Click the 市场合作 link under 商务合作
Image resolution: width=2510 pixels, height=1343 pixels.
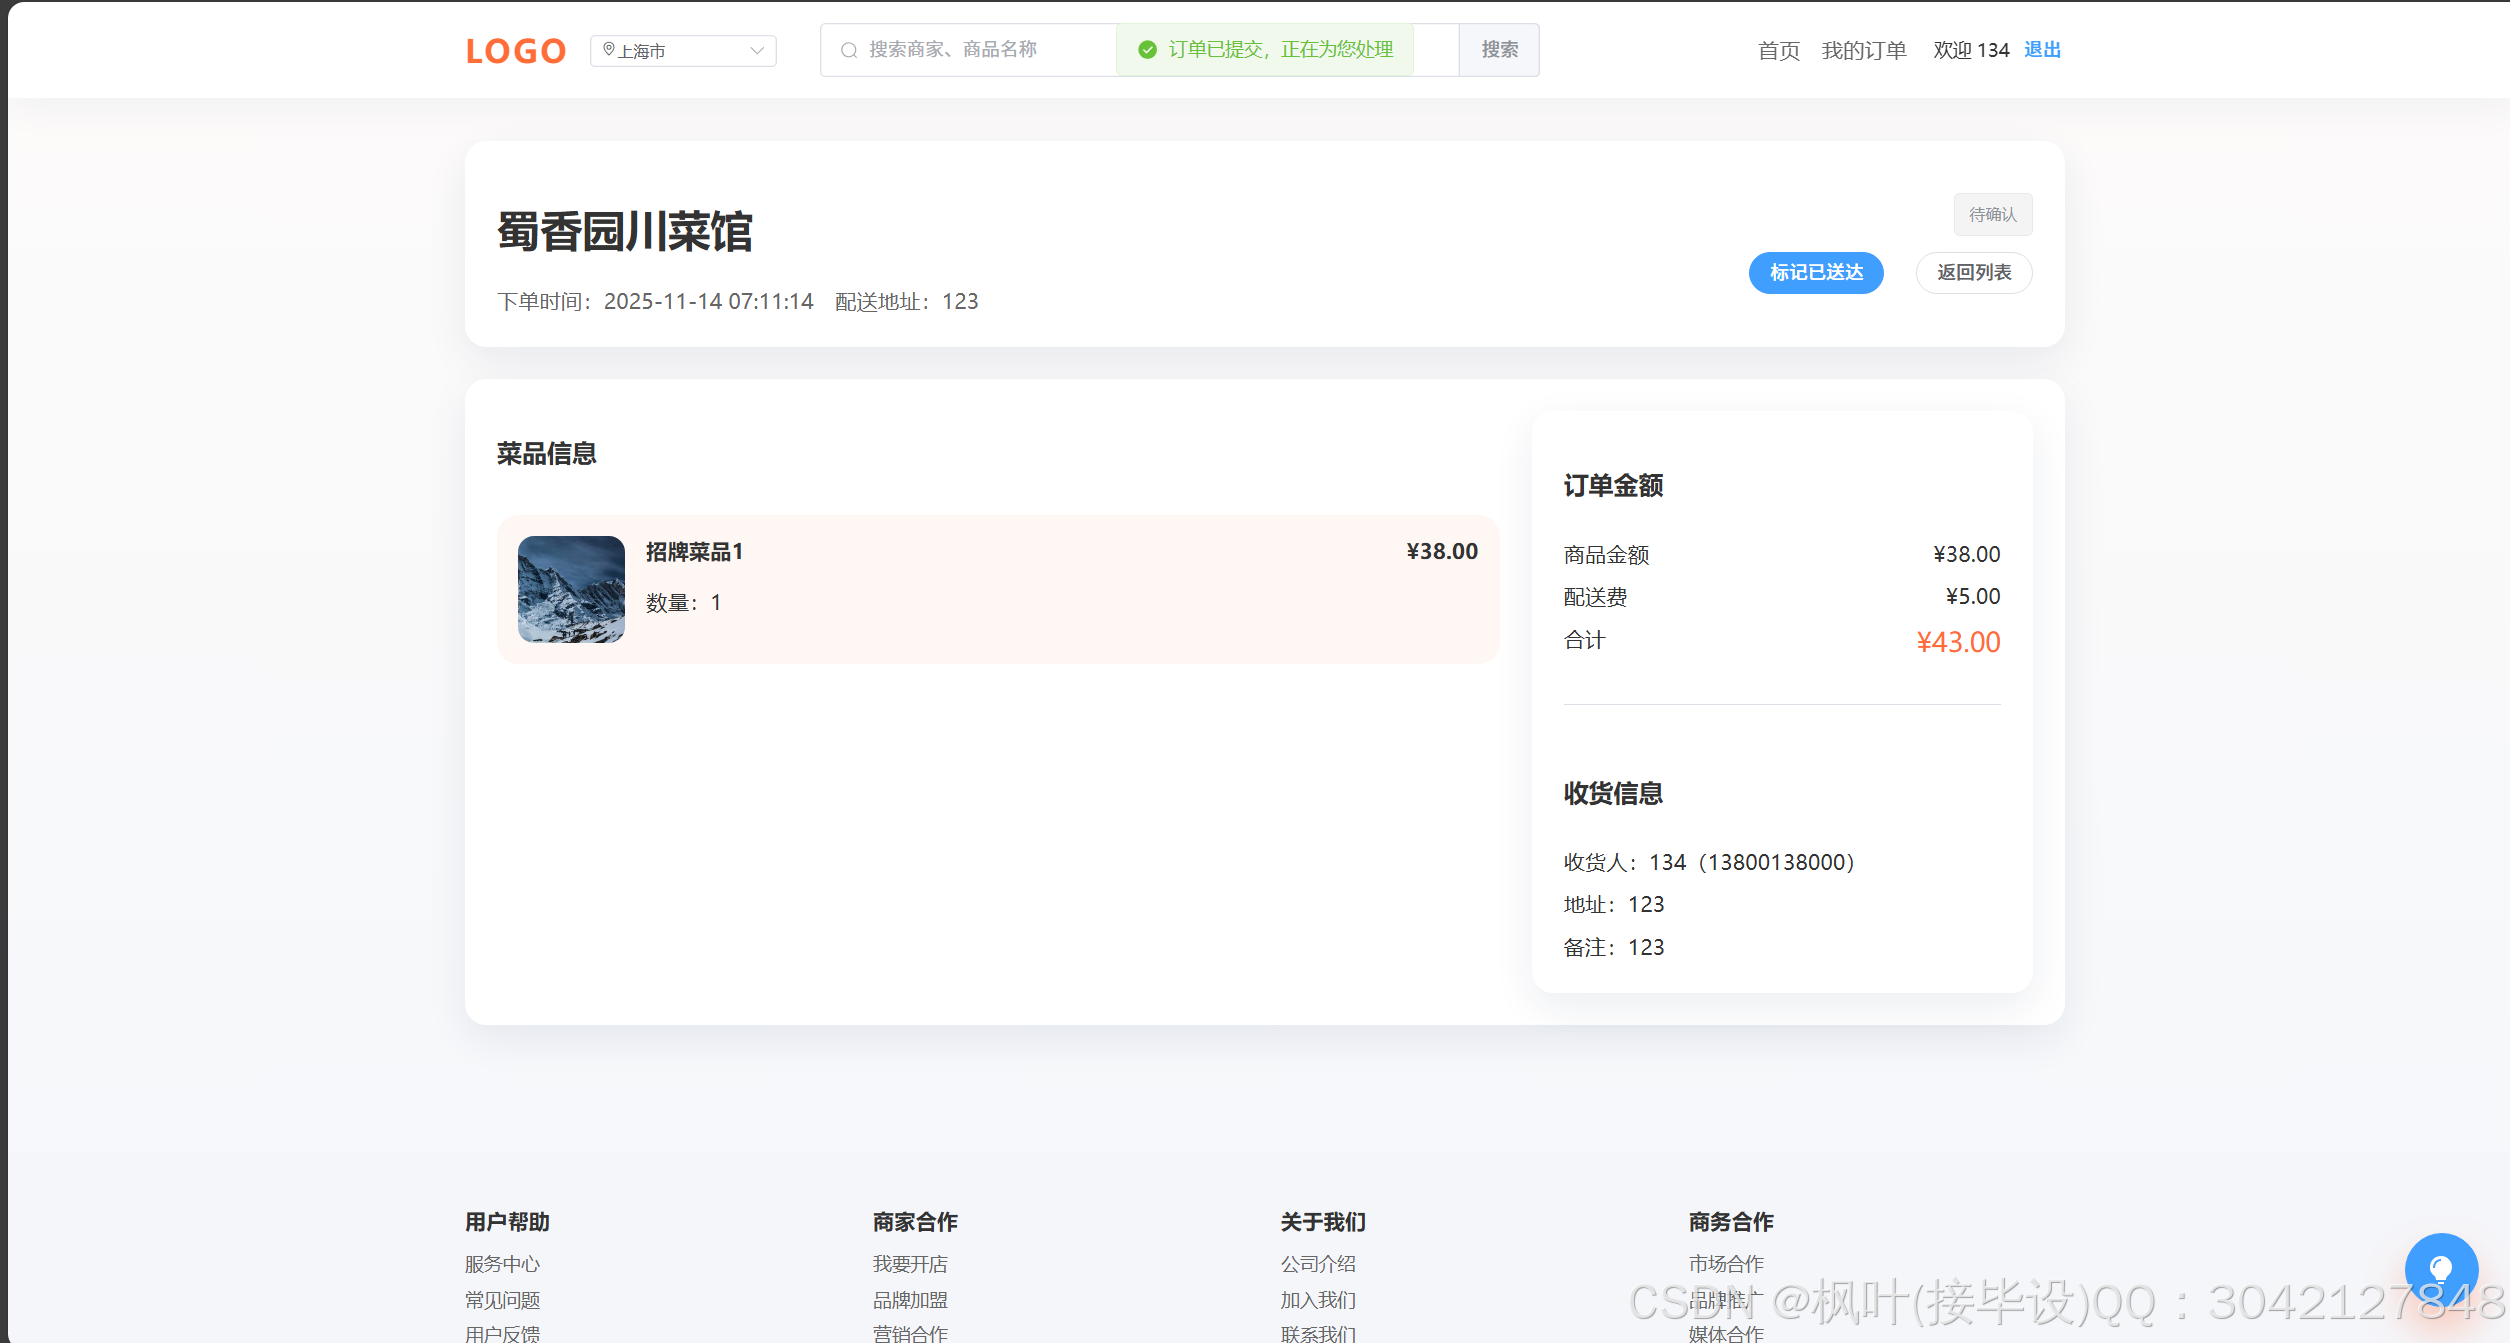click(x=1725, y=1263)
